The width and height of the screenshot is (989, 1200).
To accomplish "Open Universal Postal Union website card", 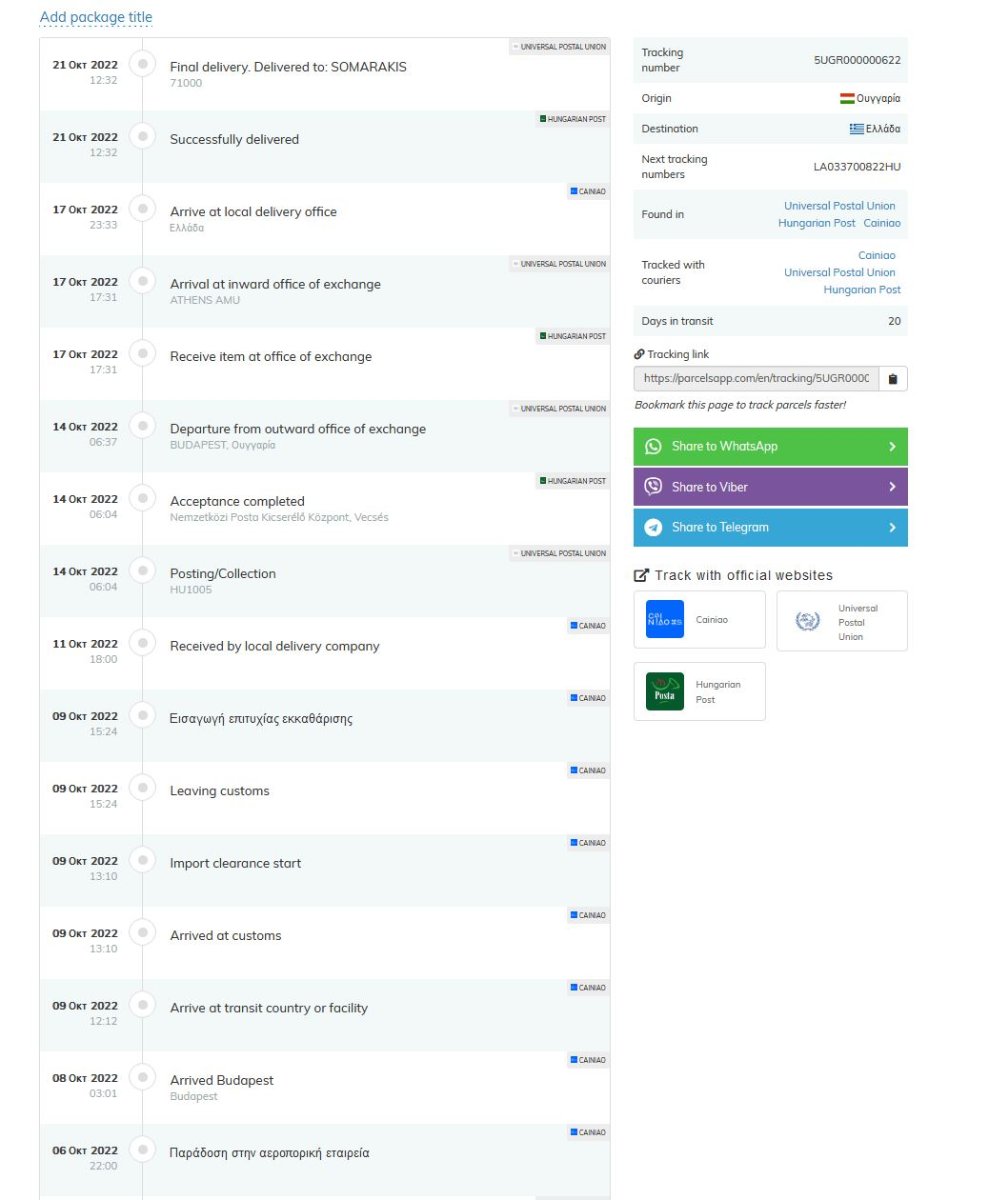I will click(x=842, y=621).
